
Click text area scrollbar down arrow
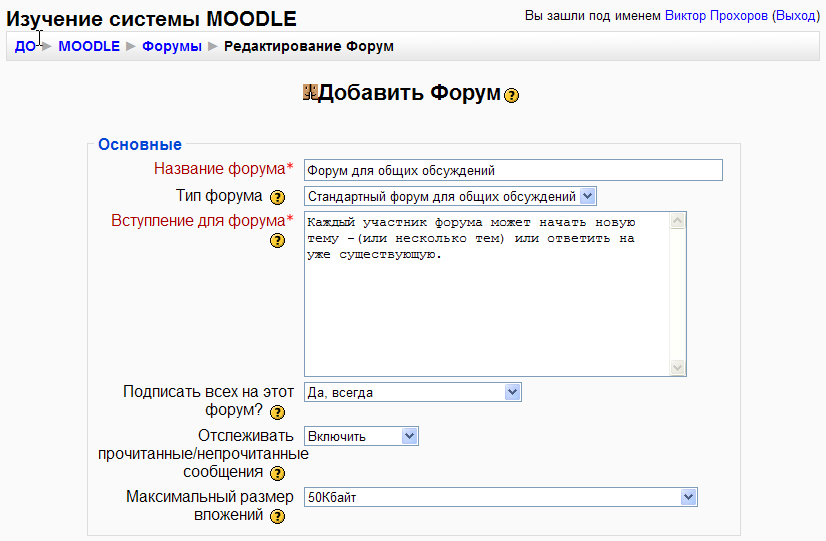coord(677,367)
